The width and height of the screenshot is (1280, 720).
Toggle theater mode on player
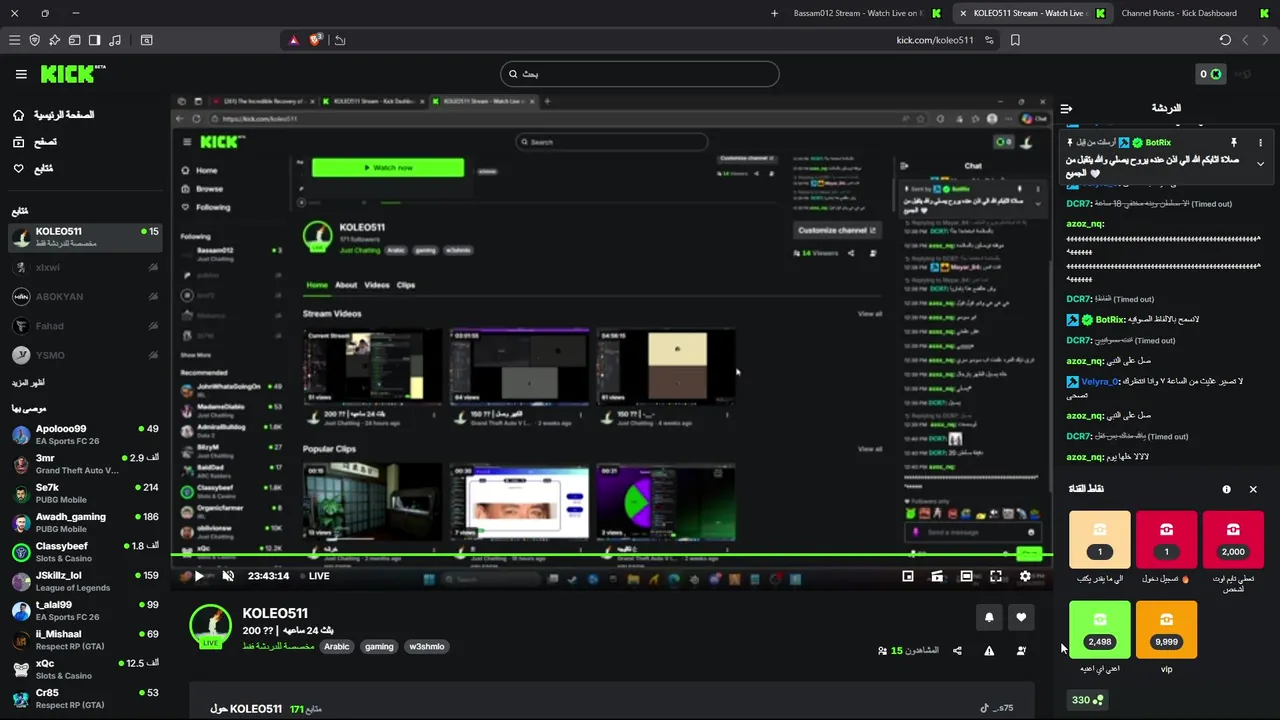[x=966, y=576]
